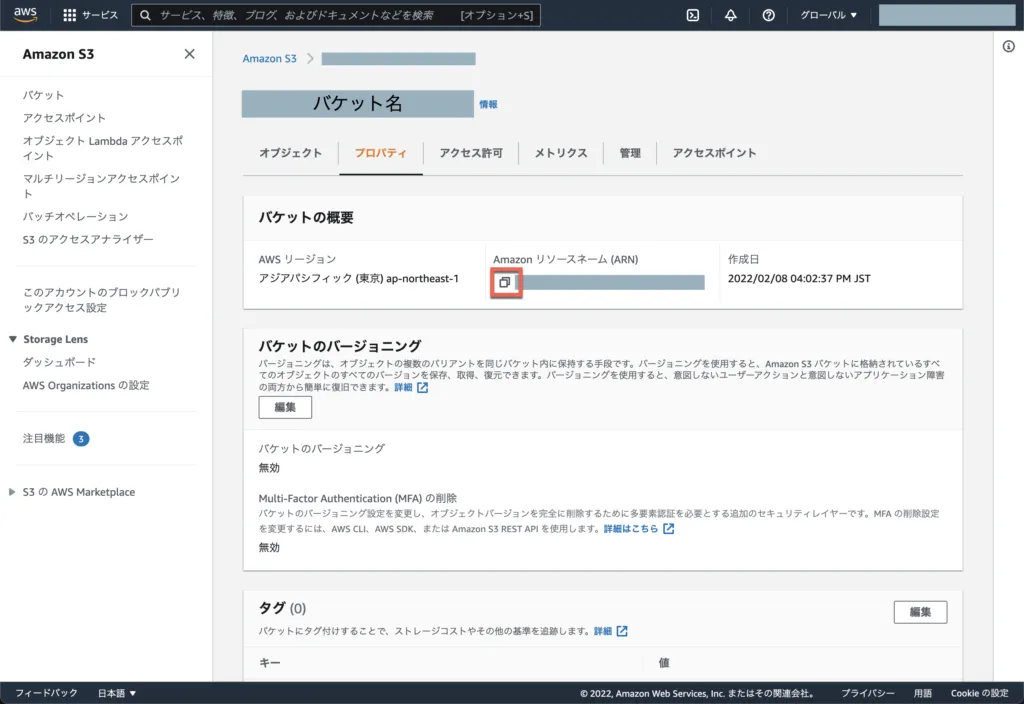Open versioning 詳細 link
1024x704 pixels.
(403, 387)
